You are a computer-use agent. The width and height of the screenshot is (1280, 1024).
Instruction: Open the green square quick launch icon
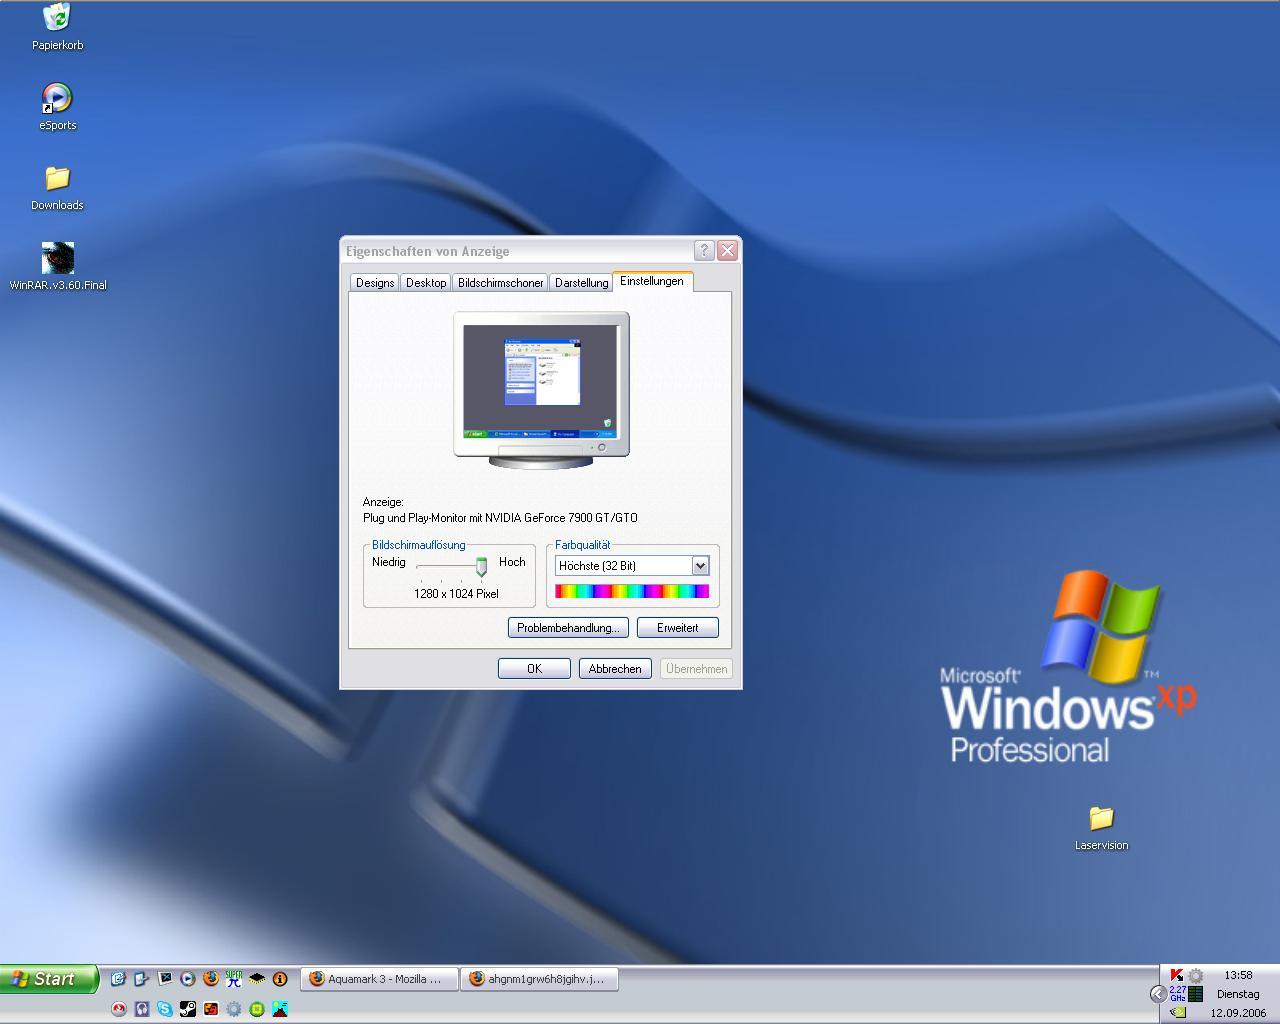257,1009
